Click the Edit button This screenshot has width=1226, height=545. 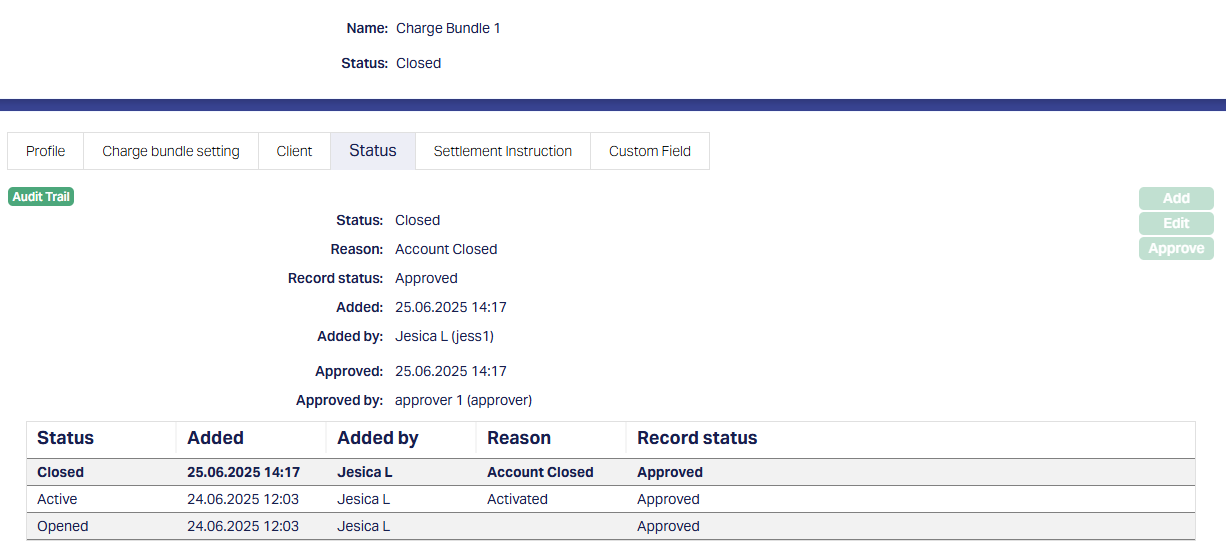pos(1176,223)
